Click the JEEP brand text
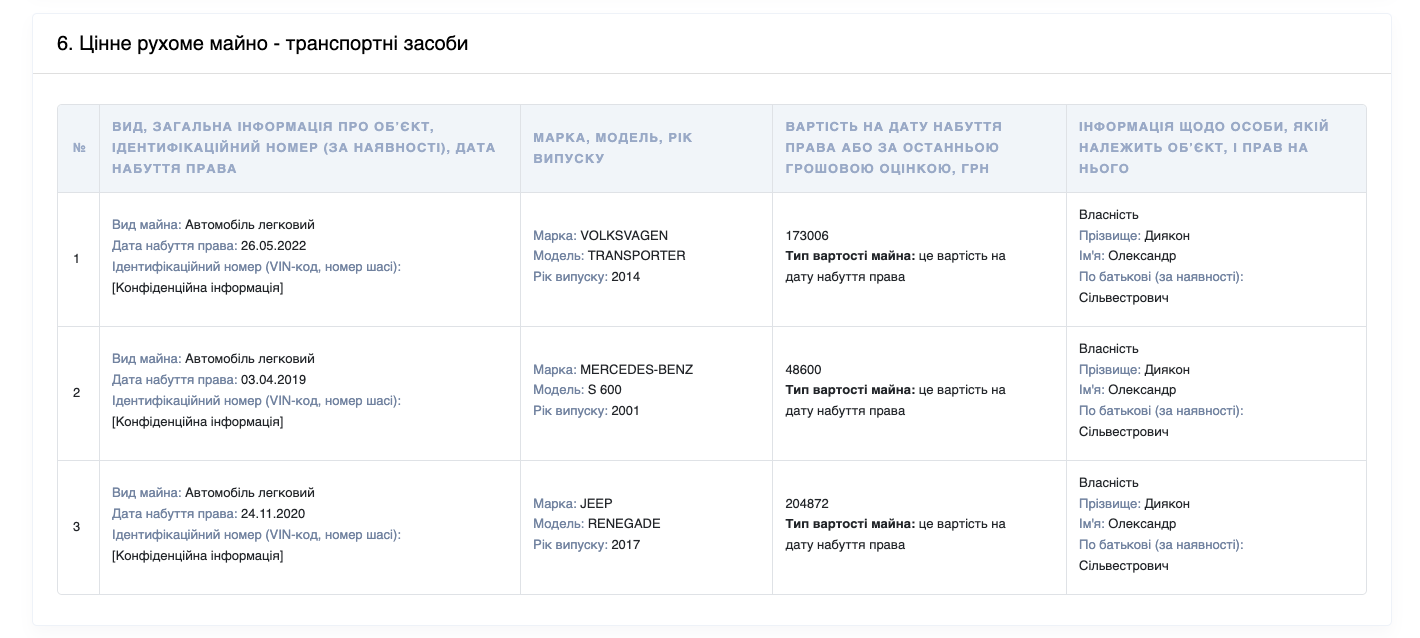Viewport: 1420px width, 638px height. (x=596, y=503)
